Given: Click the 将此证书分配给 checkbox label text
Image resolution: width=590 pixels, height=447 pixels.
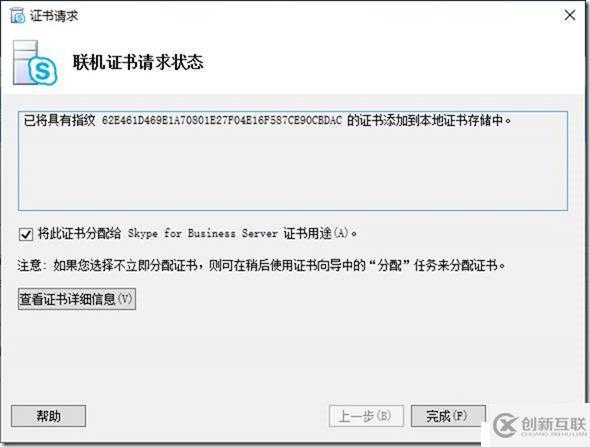Looking at the screenshot, I should [x=79, y=234].
